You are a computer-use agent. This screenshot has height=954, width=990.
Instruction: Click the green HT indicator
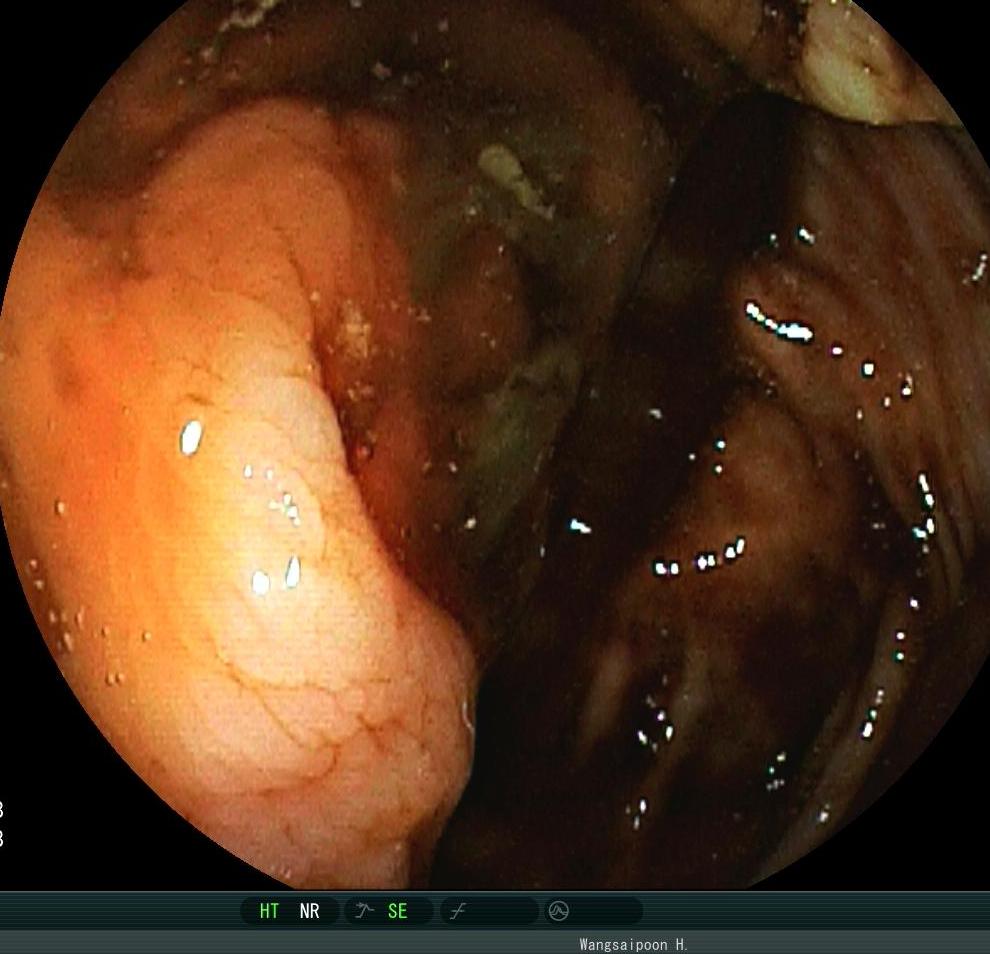tap(269, 910)
